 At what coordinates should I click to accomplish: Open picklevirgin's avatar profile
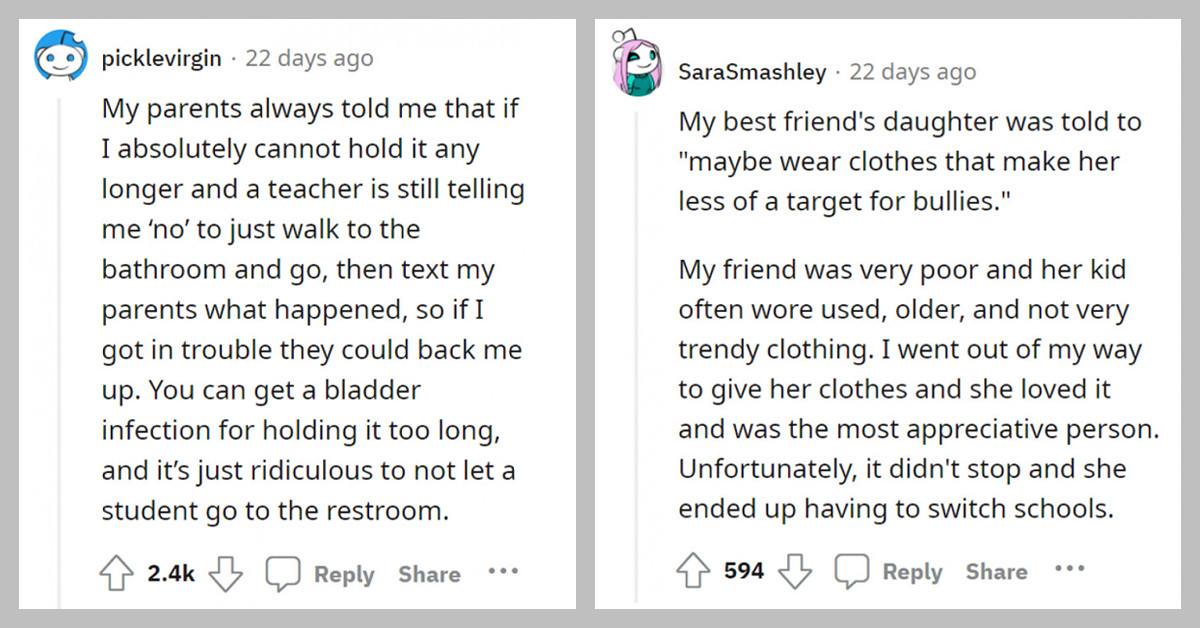62,57
